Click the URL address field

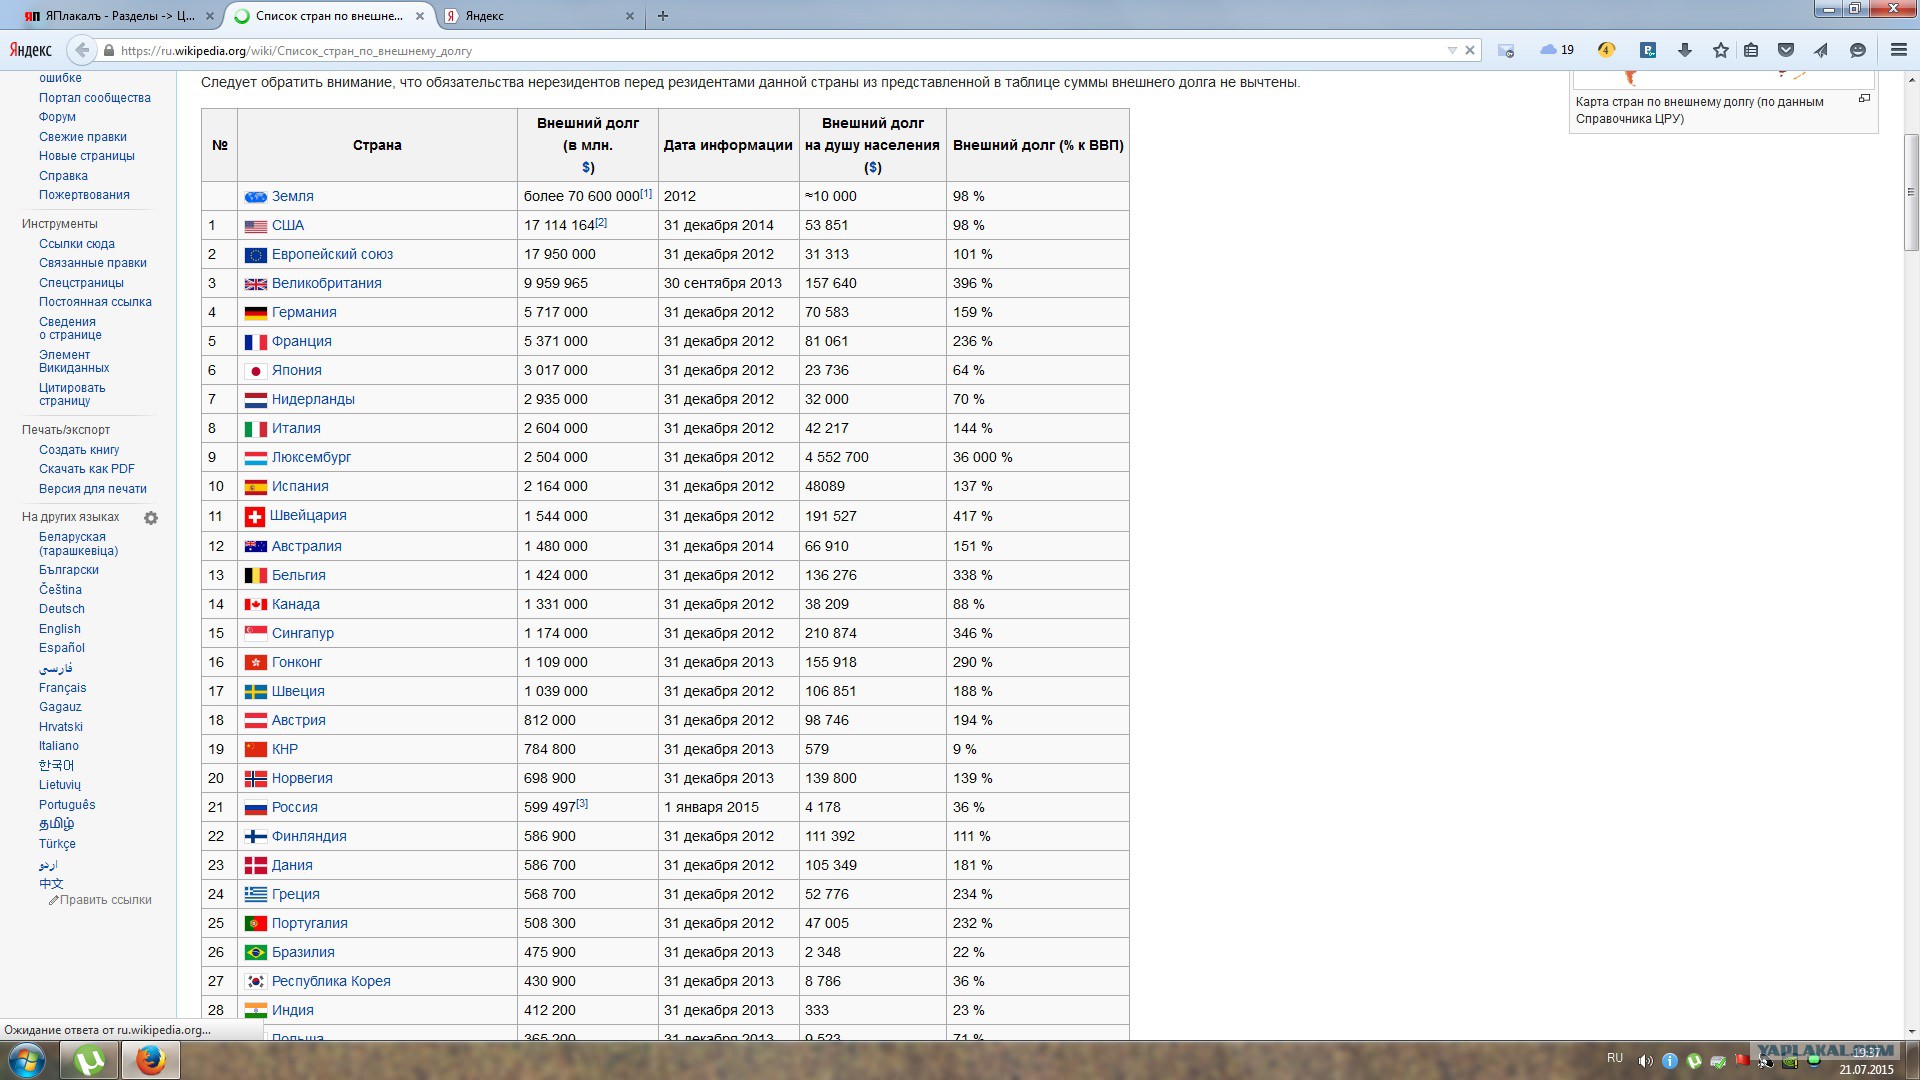click(x=780, y=50)
